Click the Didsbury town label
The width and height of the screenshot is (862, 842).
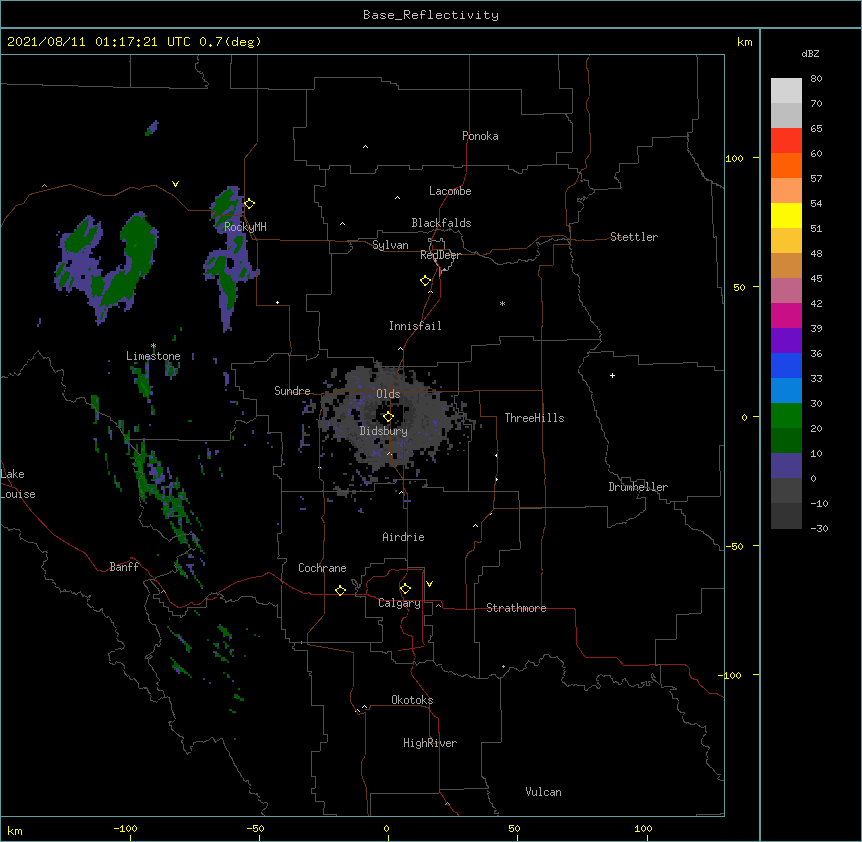click(384, 431)
